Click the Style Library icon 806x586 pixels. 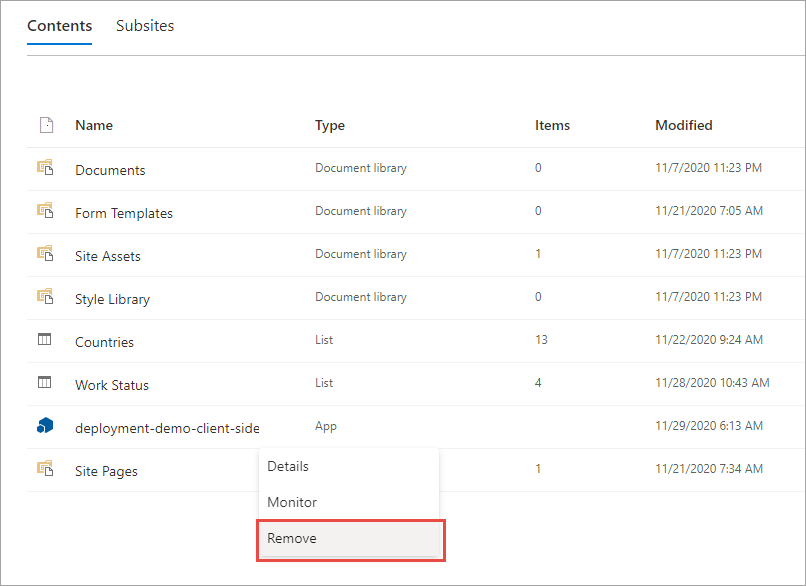click(45, 297)
